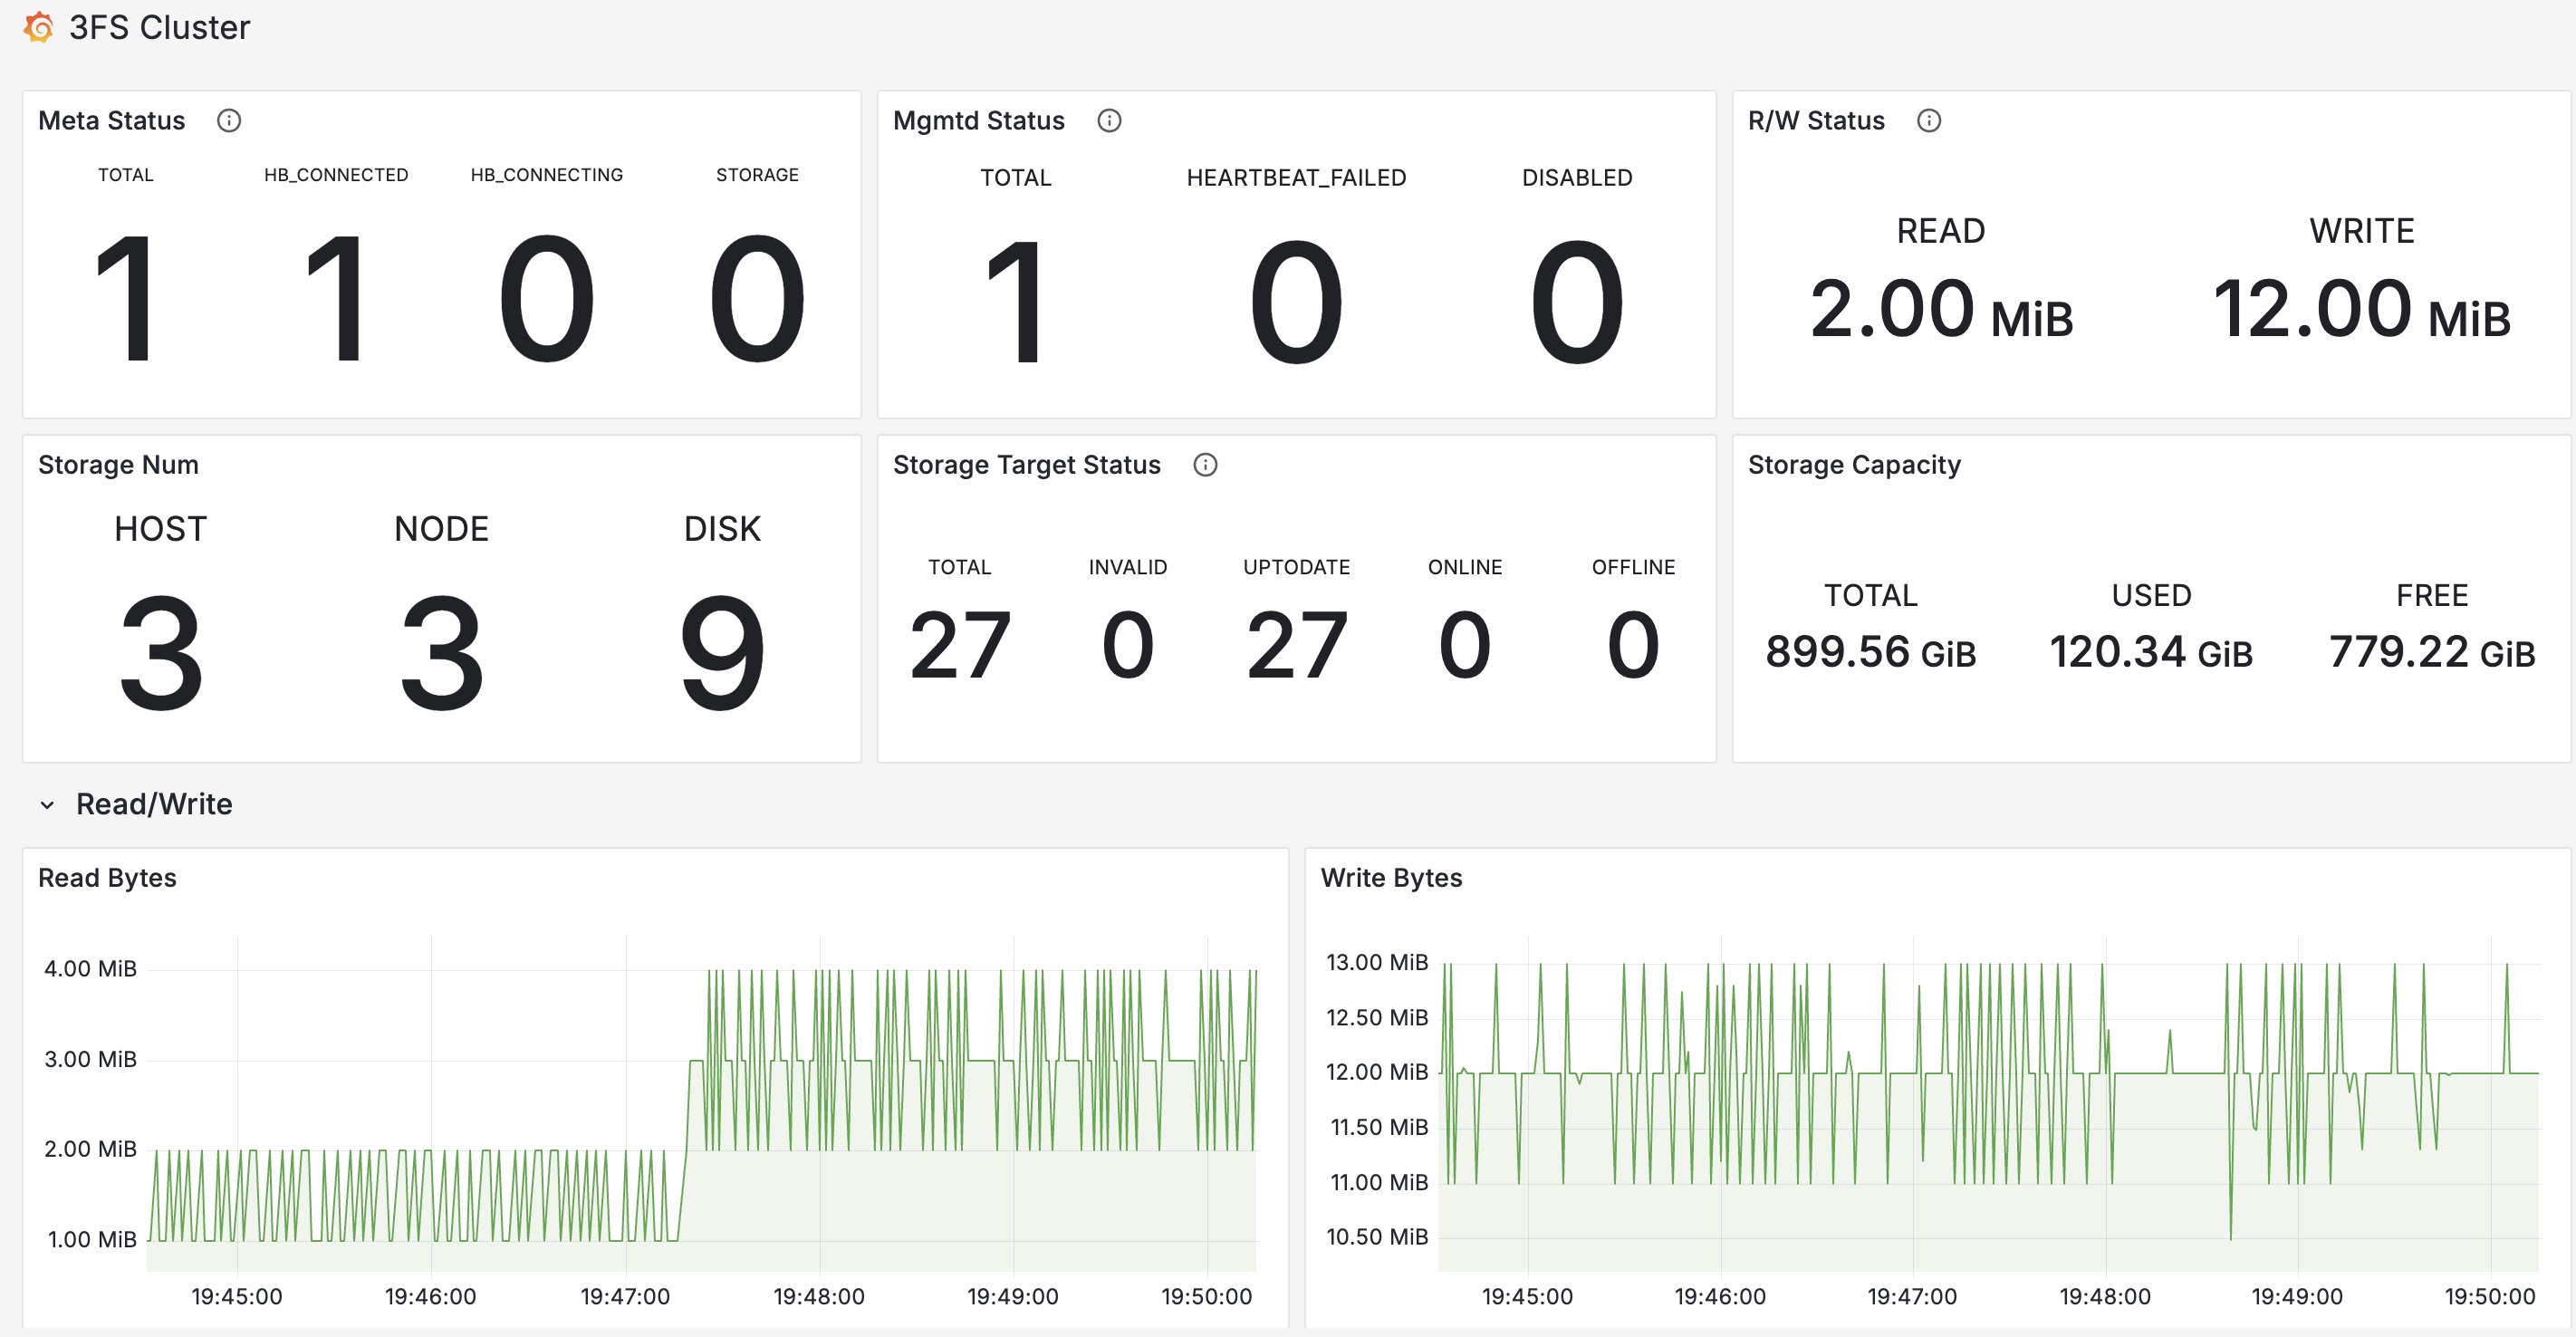Click the UPTODATE value 27
Screen dimensions: 2576x1337
[1296, 646]
